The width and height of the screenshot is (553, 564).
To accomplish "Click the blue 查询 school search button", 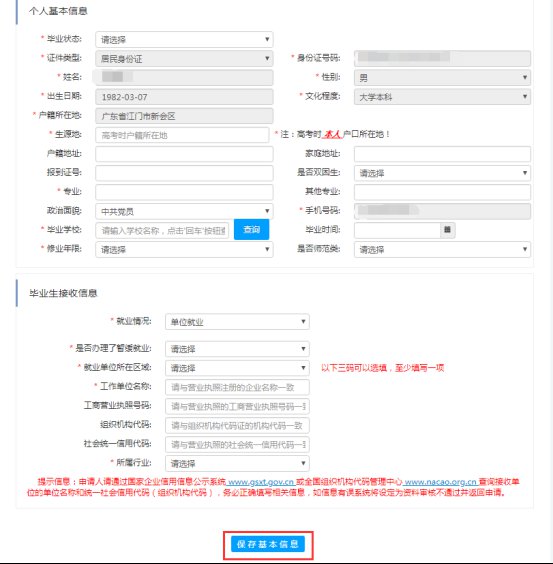I will 251,229.
